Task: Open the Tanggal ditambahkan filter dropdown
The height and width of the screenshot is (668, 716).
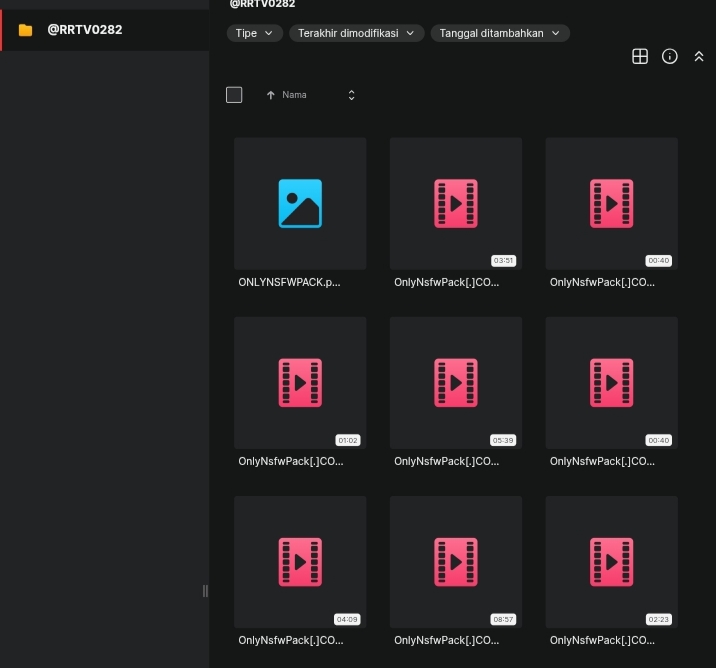Action: [x=500, y=33]
